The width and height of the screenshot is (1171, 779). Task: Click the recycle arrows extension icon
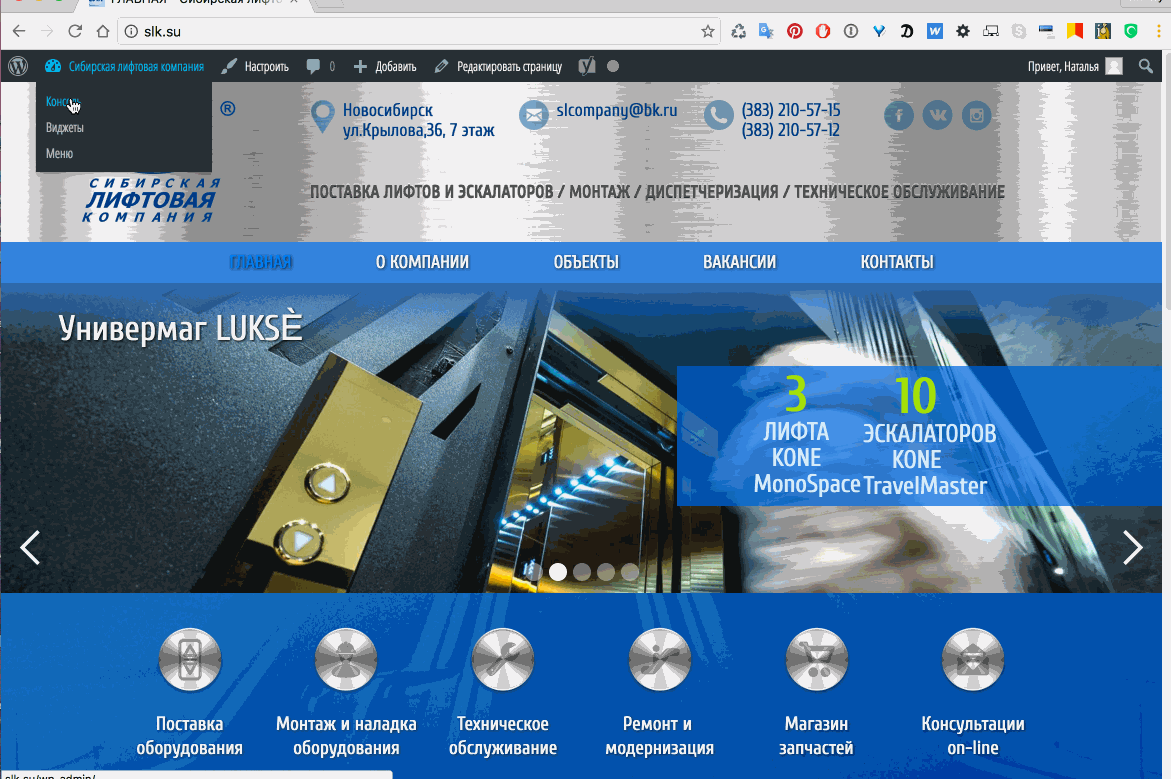pos(738,31)
